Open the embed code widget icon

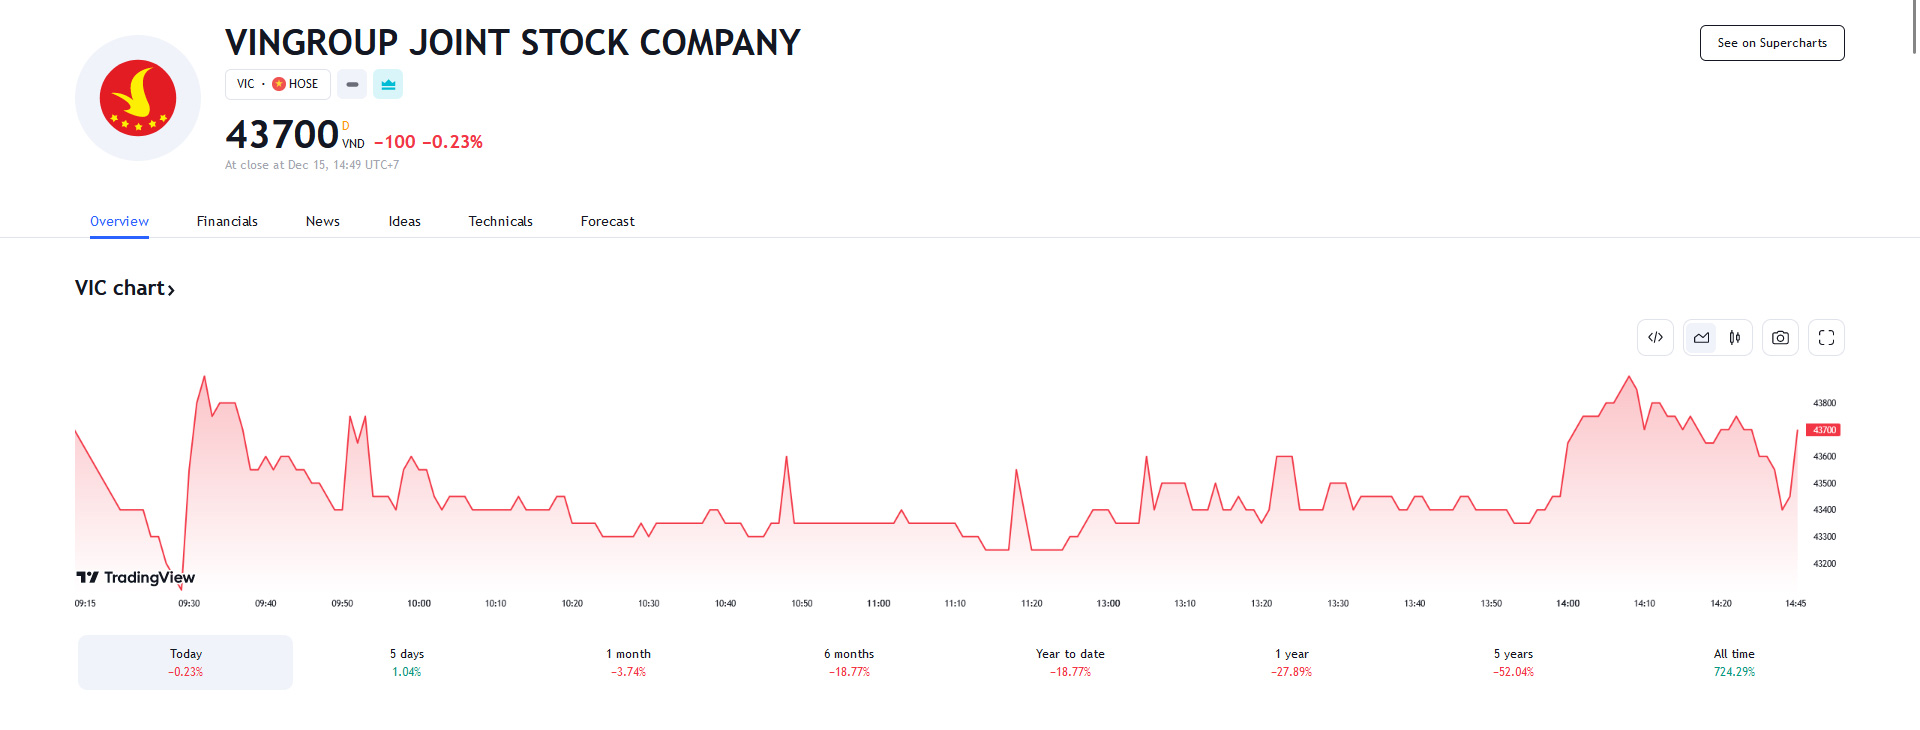(x=1655, y=338)
